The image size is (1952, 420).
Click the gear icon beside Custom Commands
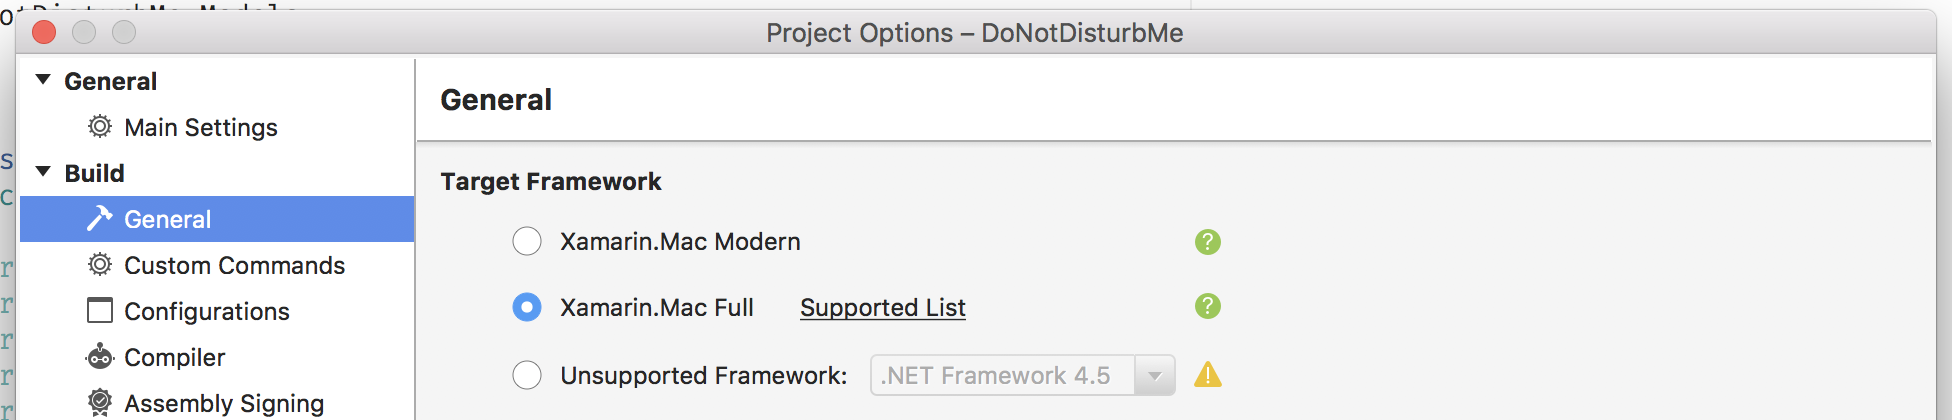pyautogui.click(x=100, y=265)
